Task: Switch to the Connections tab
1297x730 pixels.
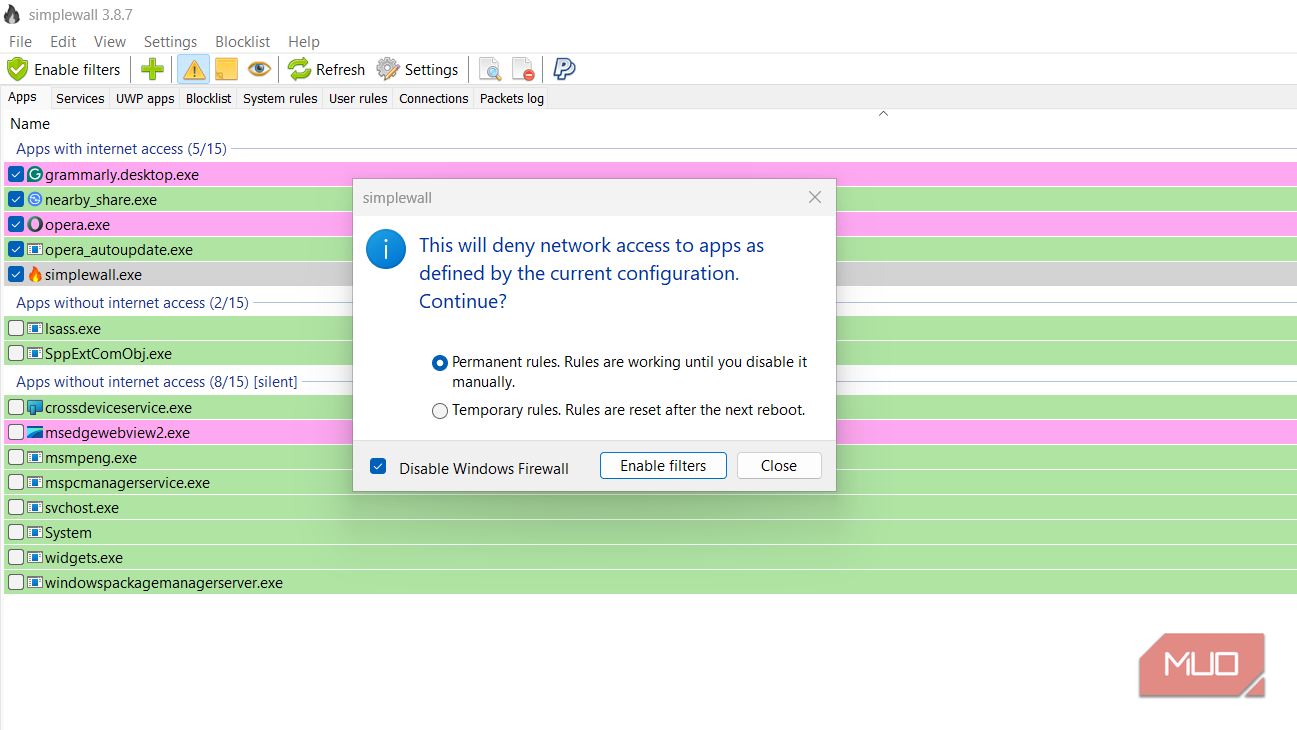Action: tap(433, 98)
